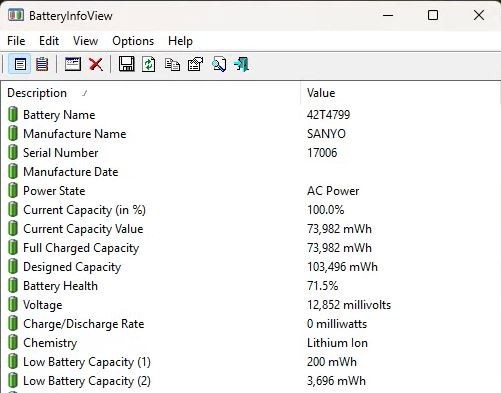Viewport: 501px width, 393px height.
Task: Click the Show Battery Information toolbar icon
Action: pos(20,64)
